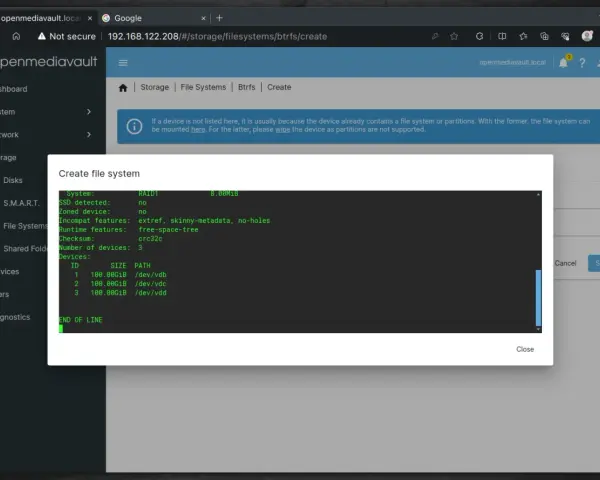This screenshot has height=480, width=600.
Task: Click the info icon in the blue notice
Action: [134, 126]
